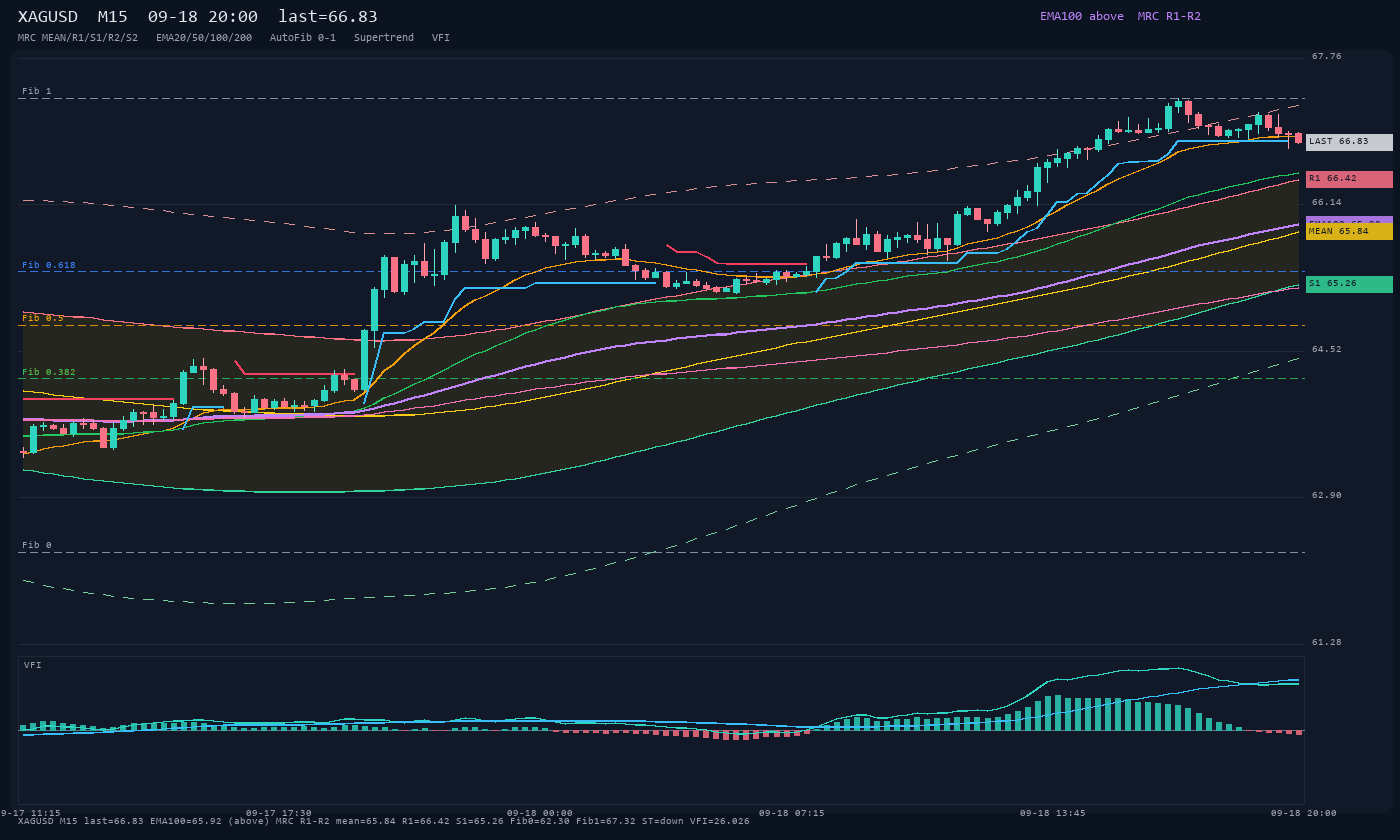Viewport: 1400px width, 840px height.
Task: Select the AutoFib 0-1 indicator label
Action: [303, 38]
